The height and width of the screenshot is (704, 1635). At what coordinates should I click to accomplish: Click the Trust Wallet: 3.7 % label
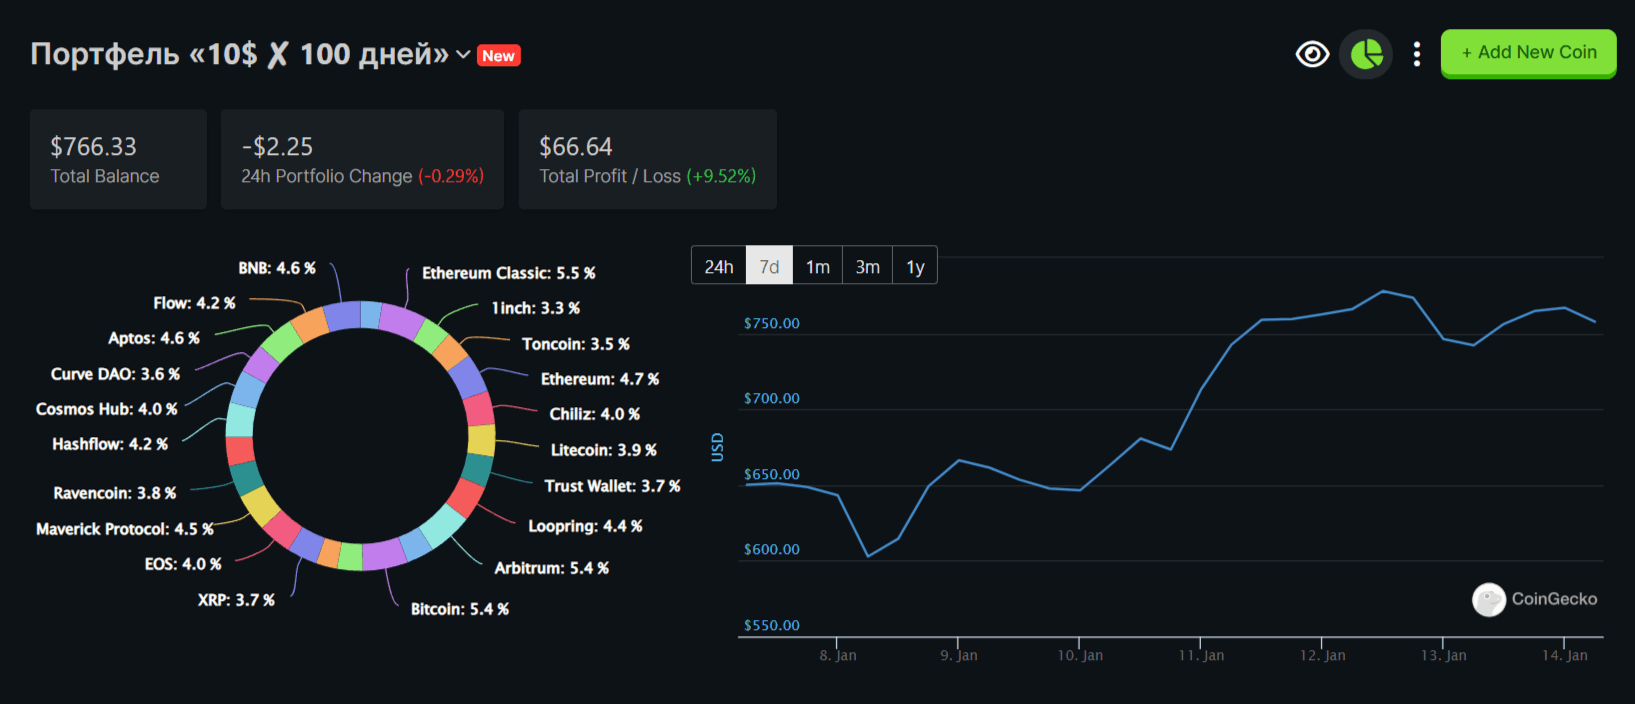point(612,486)
